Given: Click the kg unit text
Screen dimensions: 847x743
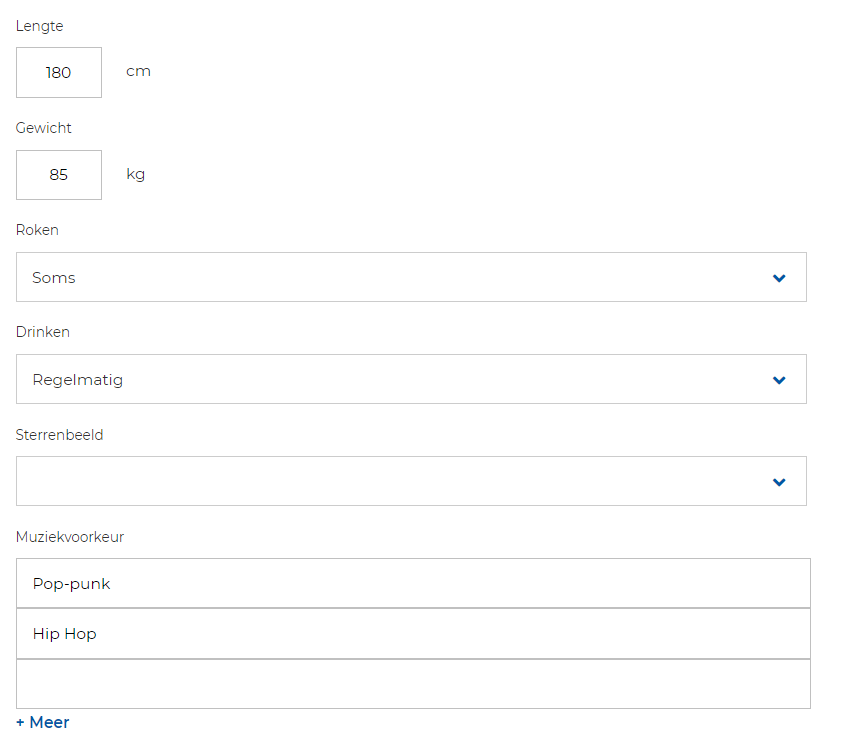Looking at the screenshot, I should (136, 175).
